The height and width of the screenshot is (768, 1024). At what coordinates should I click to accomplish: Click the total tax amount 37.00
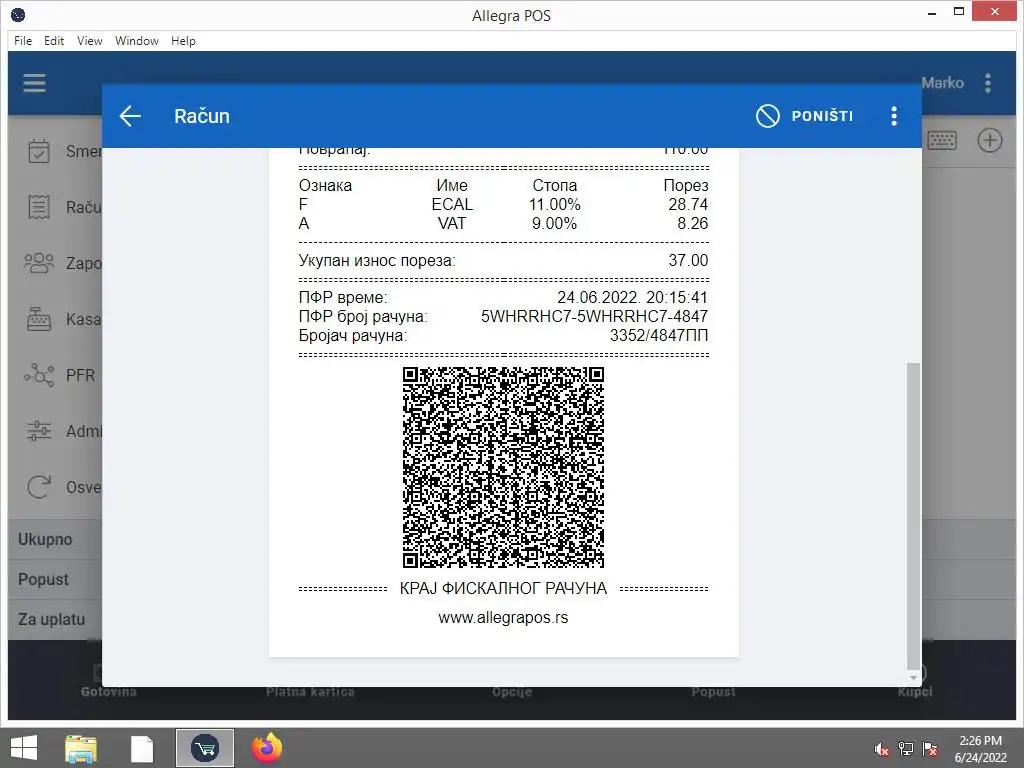pos(688,261)
